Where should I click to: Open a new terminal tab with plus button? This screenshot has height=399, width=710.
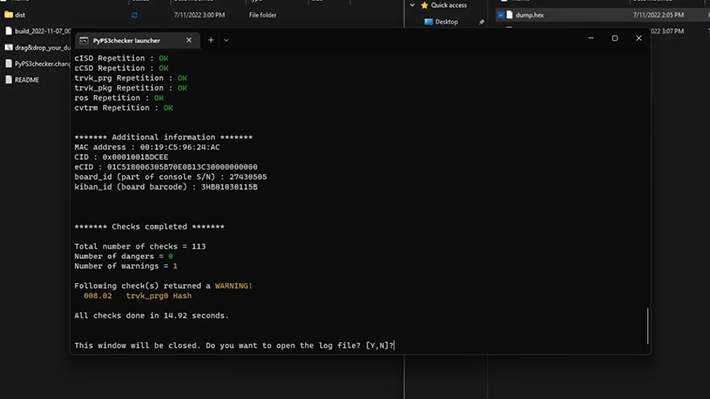211,40
